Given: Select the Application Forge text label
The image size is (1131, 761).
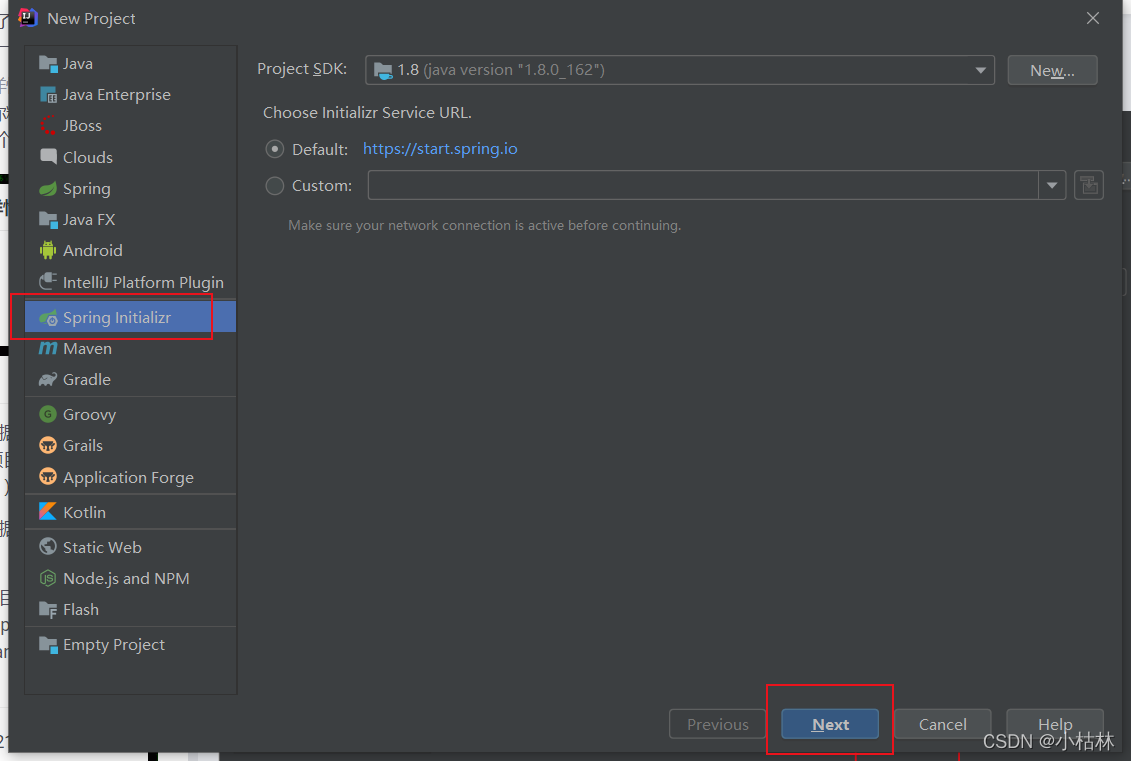Looking at the screenshot, I should [128, 478].
